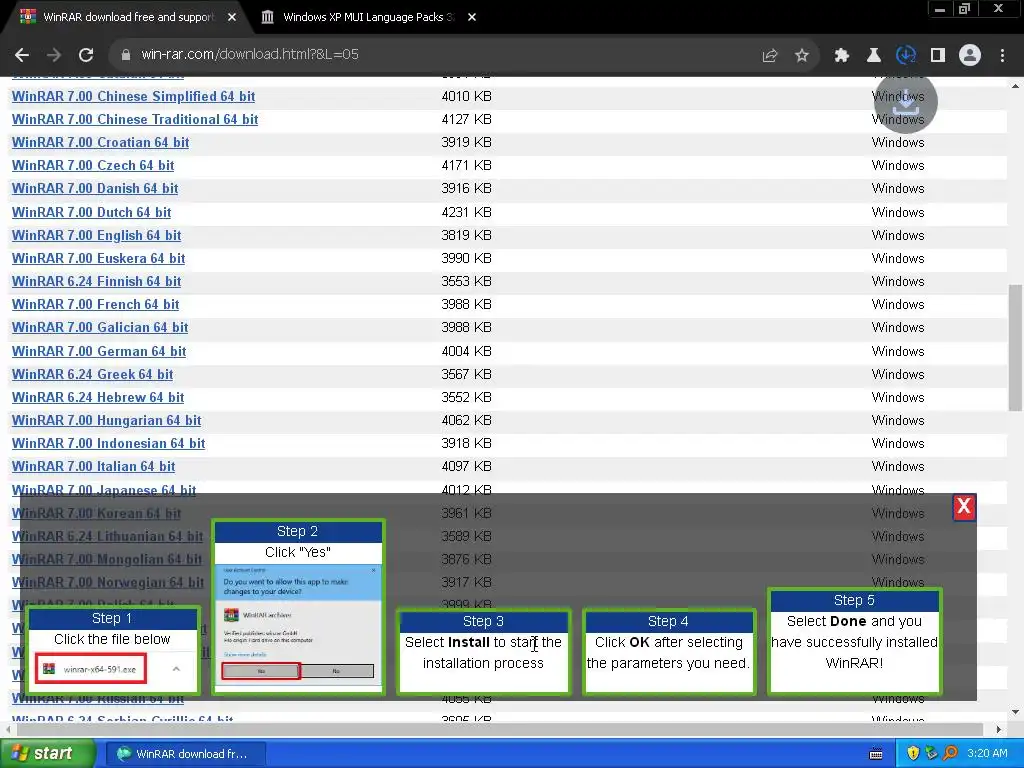Image resolution: width=1024 pixels, height=768 pixels.
Task: Share this page icon in address bar
Action: (x=770, y=56)
